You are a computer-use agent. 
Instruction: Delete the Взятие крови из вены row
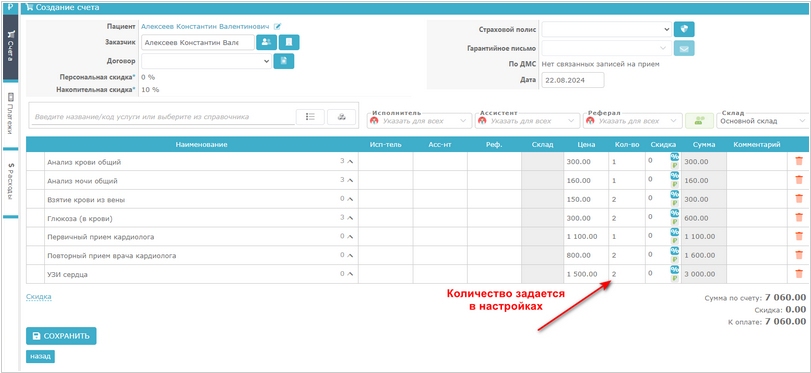[799, 199]
